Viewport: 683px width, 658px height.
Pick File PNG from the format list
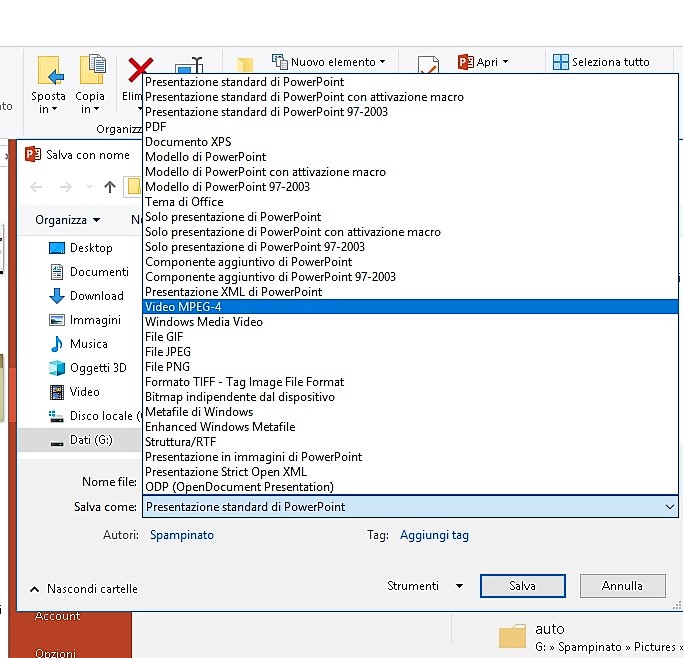[x=168, y=367]
